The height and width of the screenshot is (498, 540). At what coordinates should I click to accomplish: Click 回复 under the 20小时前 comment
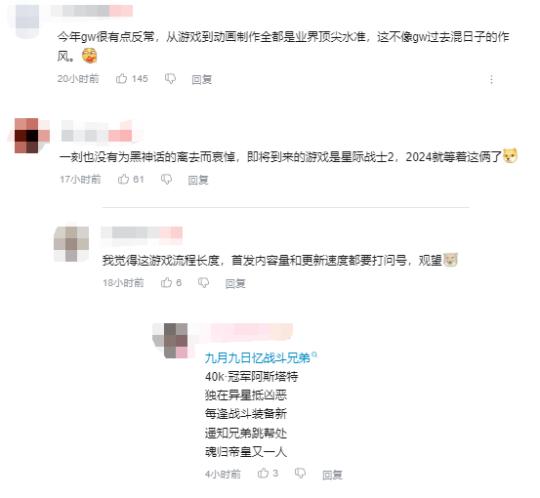click(201, 79)
